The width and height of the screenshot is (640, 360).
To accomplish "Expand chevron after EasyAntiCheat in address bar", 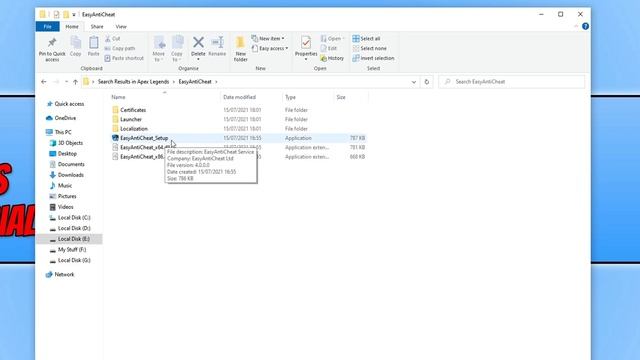I will pos(216,82).
